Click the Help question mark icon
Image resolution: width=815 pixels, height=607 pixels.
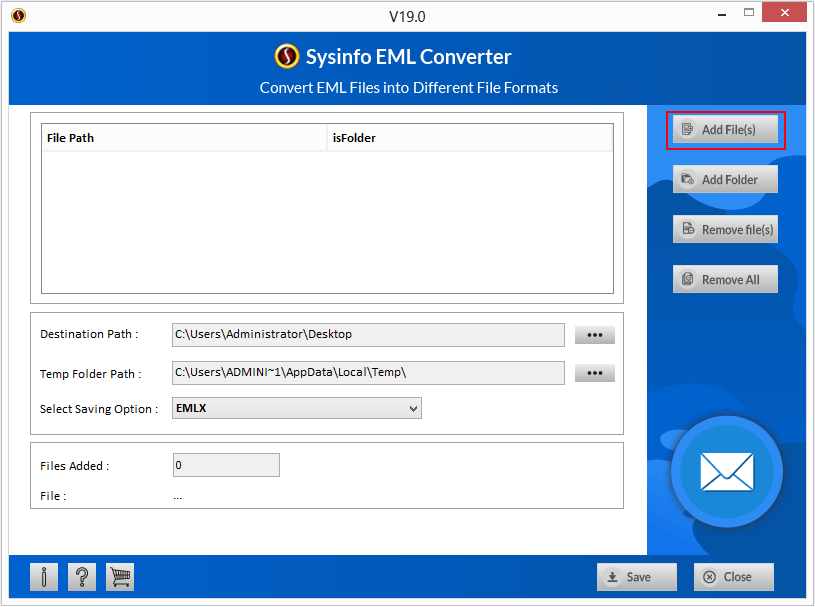click(x=81, y=577)
